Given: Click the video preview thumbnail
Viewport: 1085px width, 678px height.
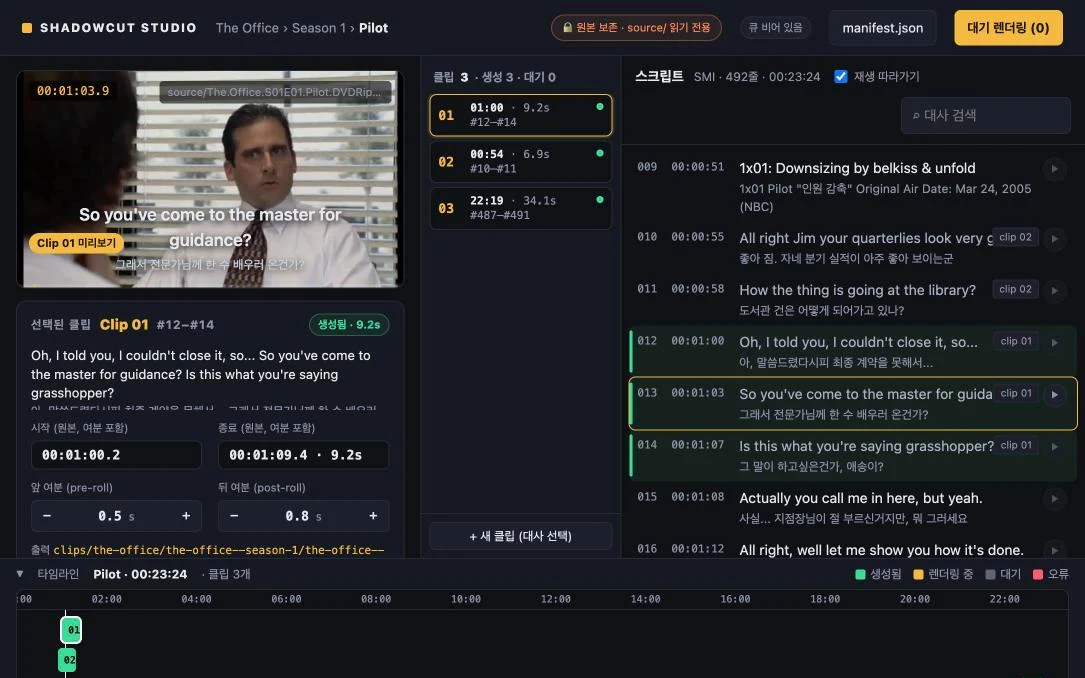Looking at the screenshot, I should (x=210, y=179).
